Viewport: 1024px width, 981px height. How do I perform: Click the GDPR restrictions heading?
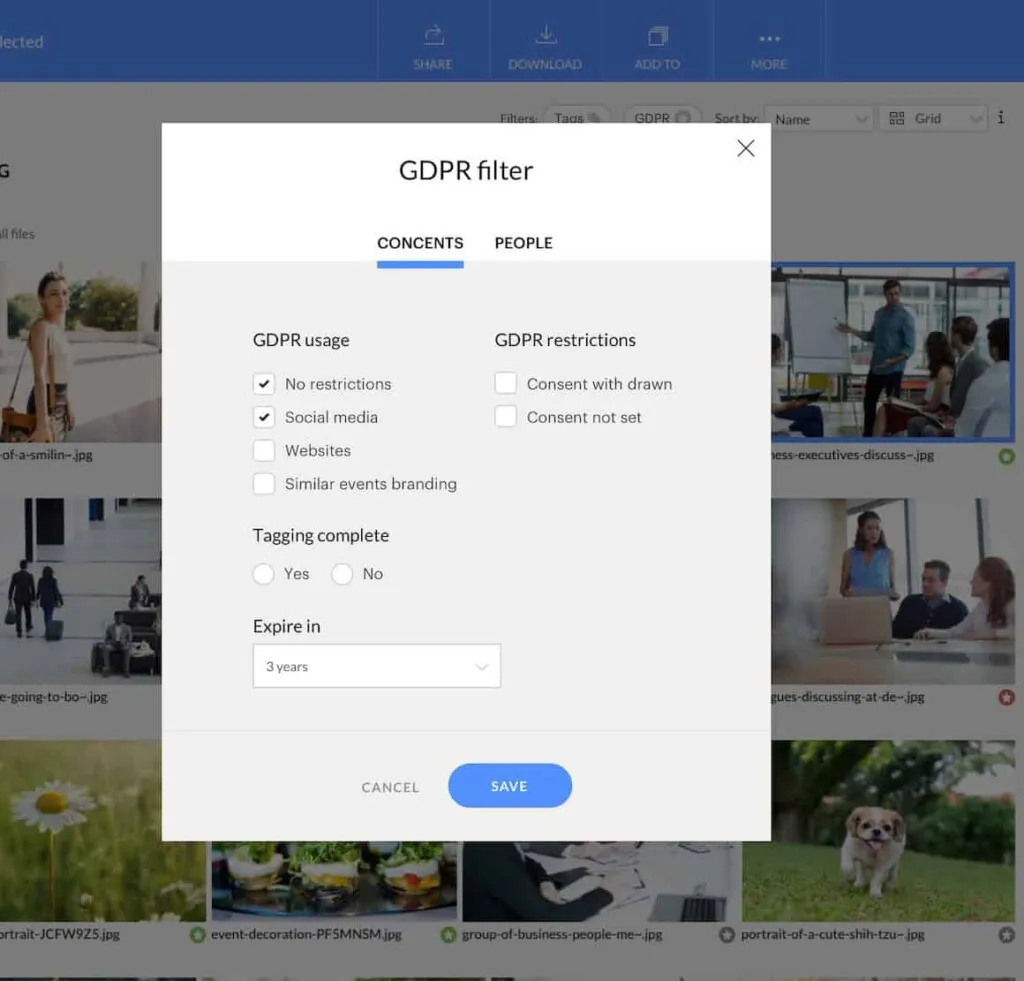pos(565,340)
